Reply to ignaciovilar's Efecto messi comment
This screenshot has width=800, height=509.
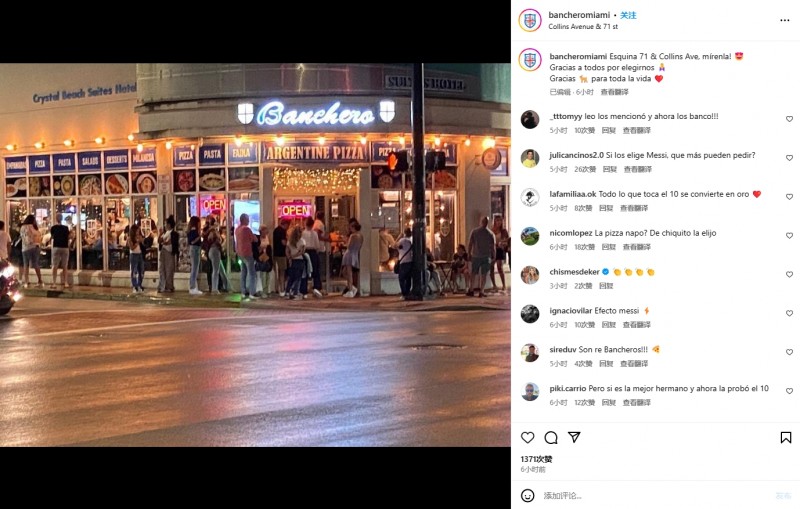[609, 324]
